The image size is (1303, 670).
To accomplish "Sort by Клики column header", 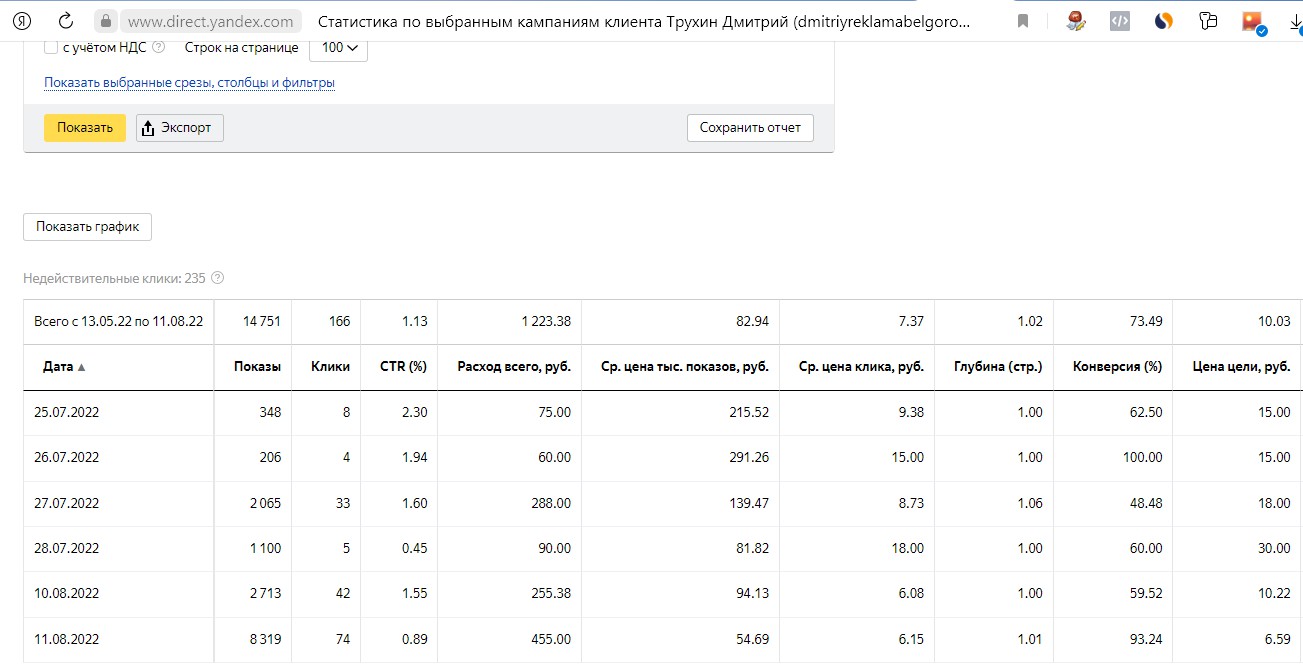I will [330, 367].
